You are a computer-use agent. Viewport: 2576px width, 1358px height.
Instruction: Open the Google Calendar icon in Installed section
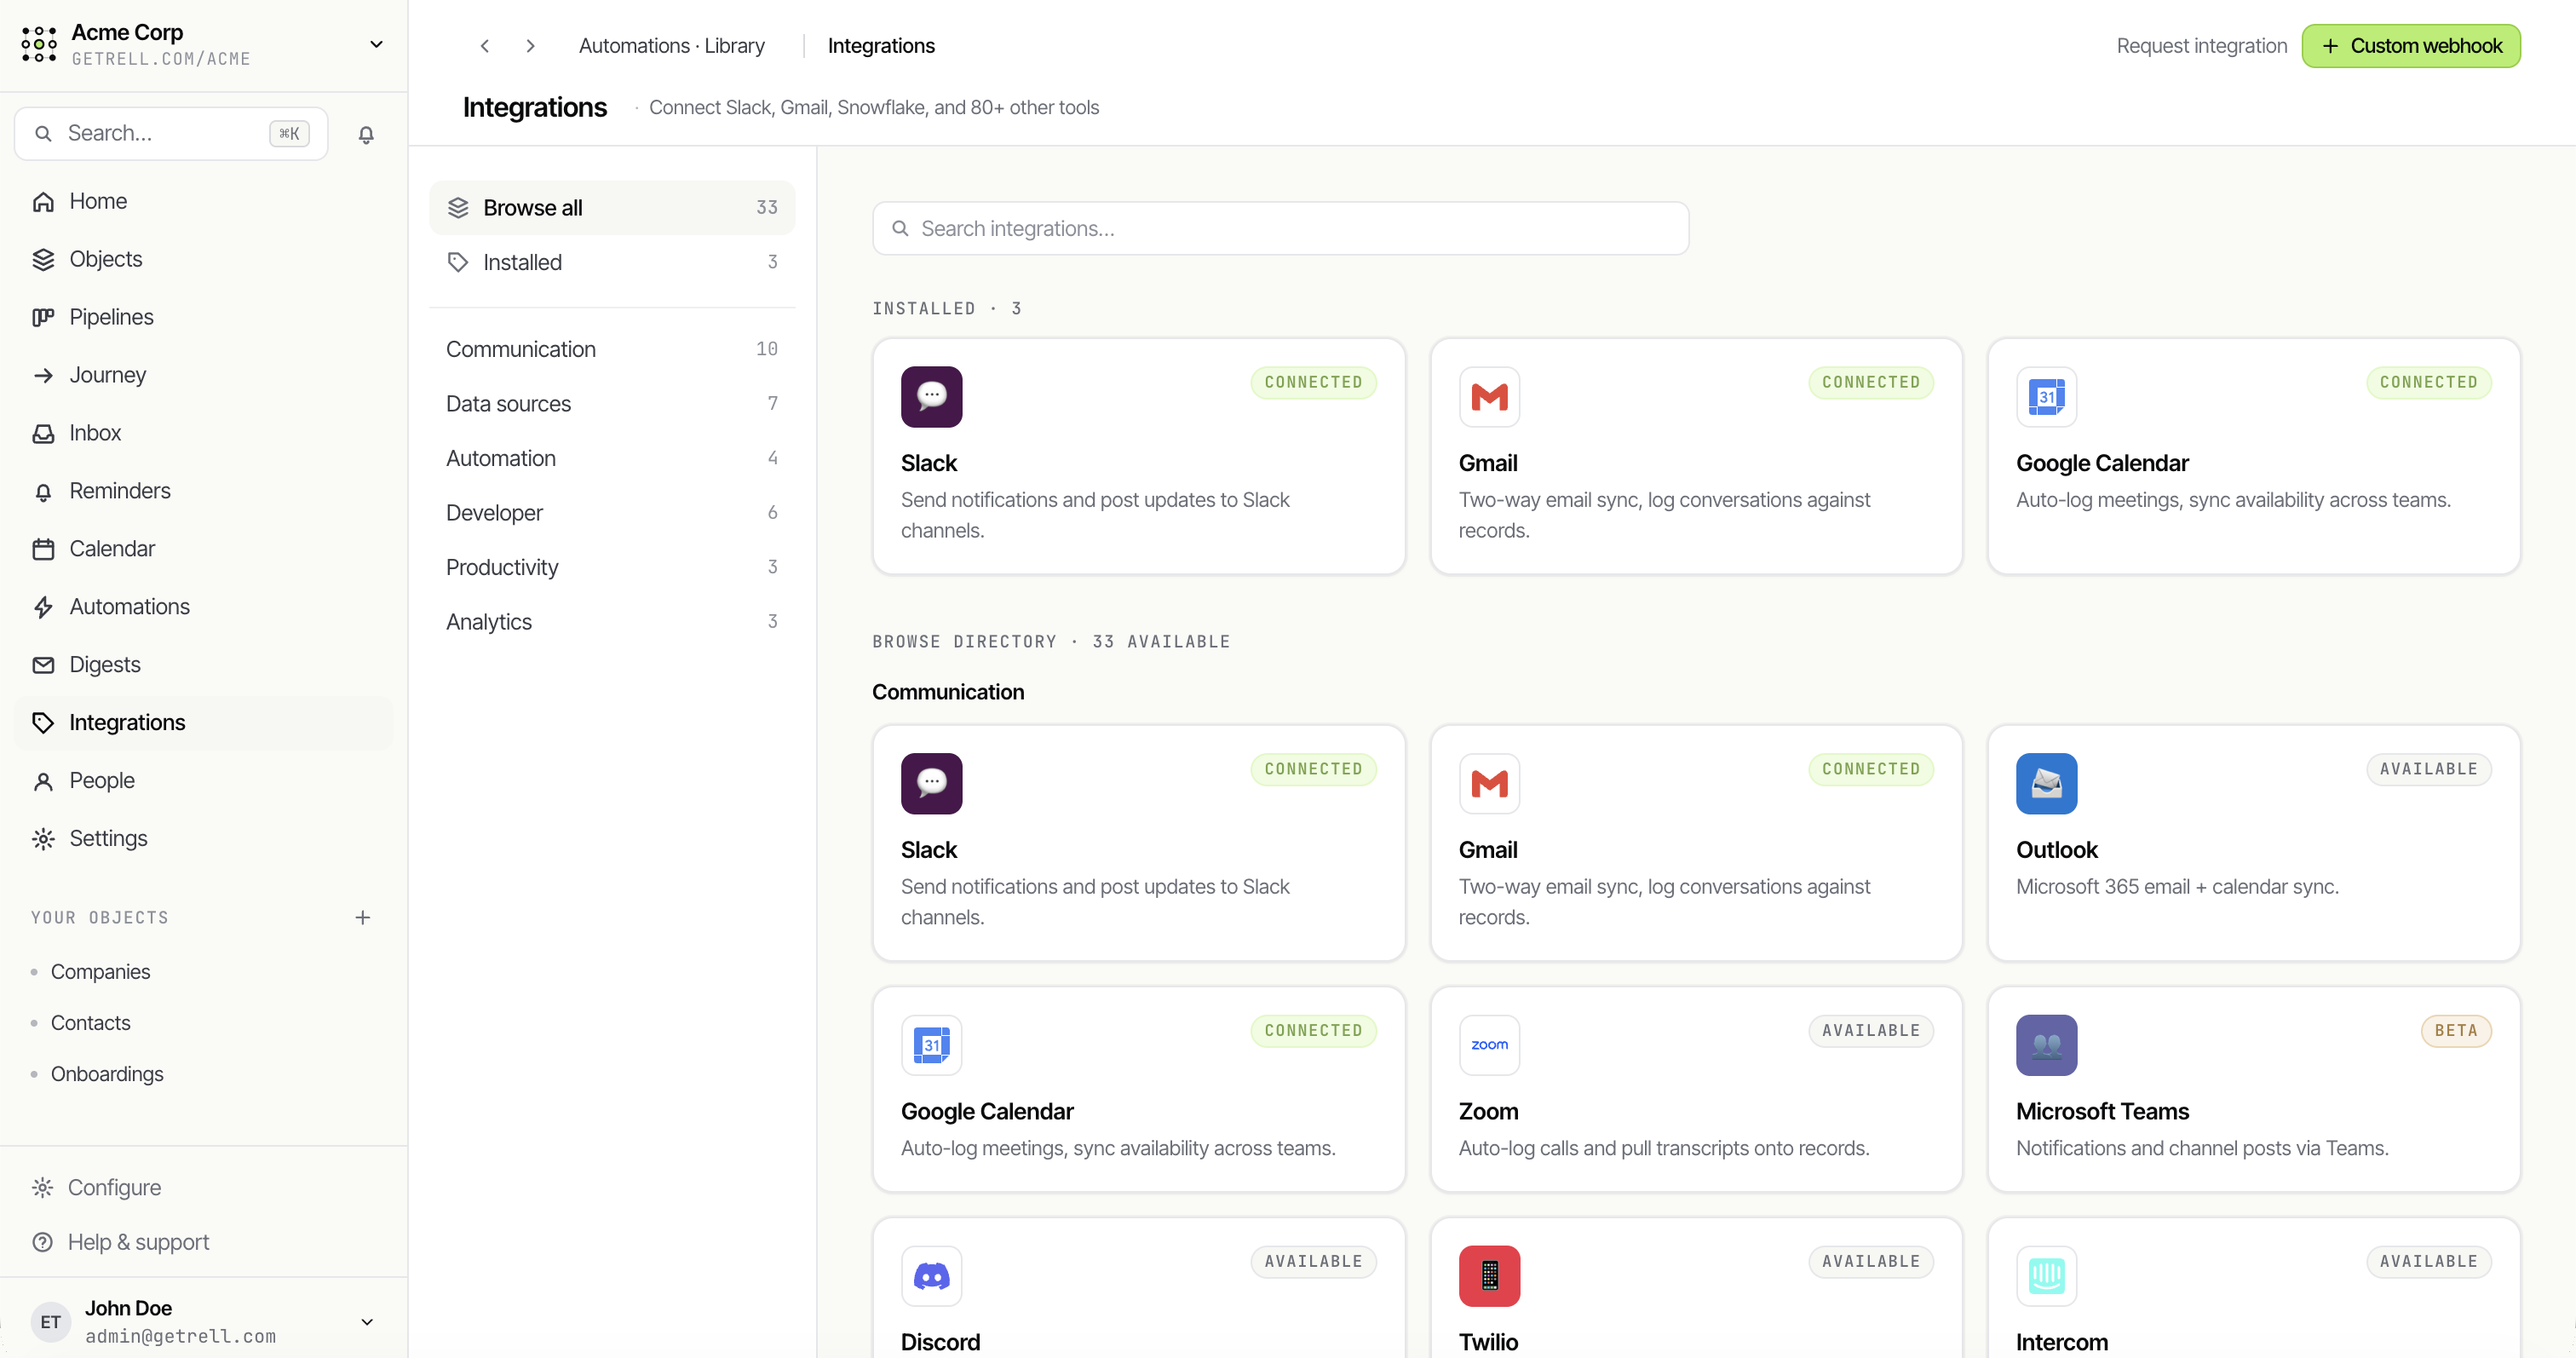(x=2046, y=397)
